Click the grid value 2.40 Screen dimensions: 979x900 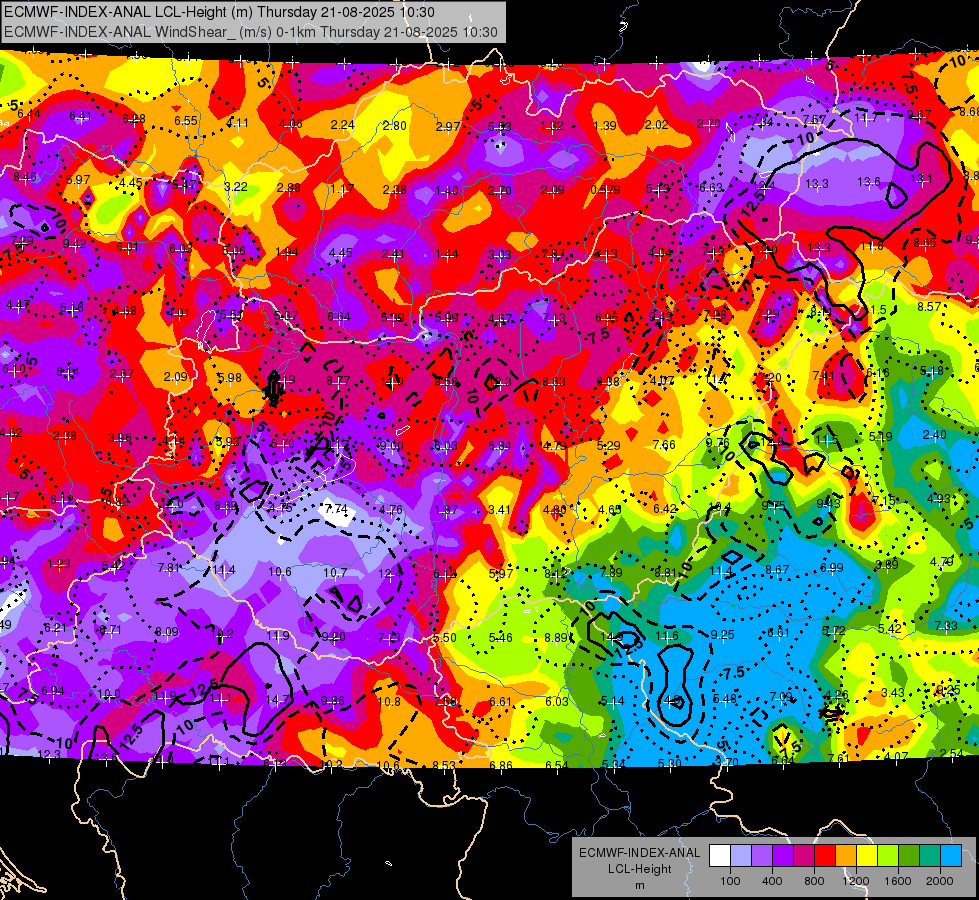pos(934,435)
